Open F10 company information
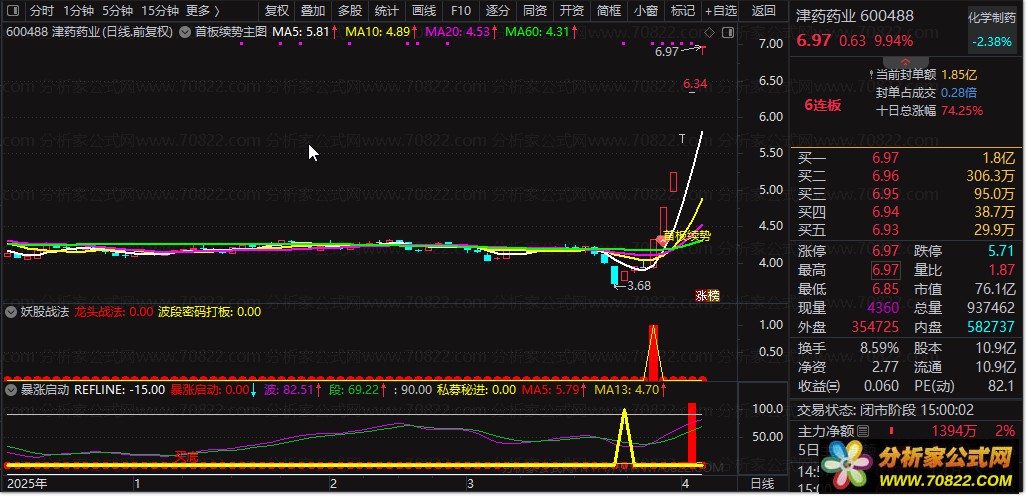 pos(460,11)
